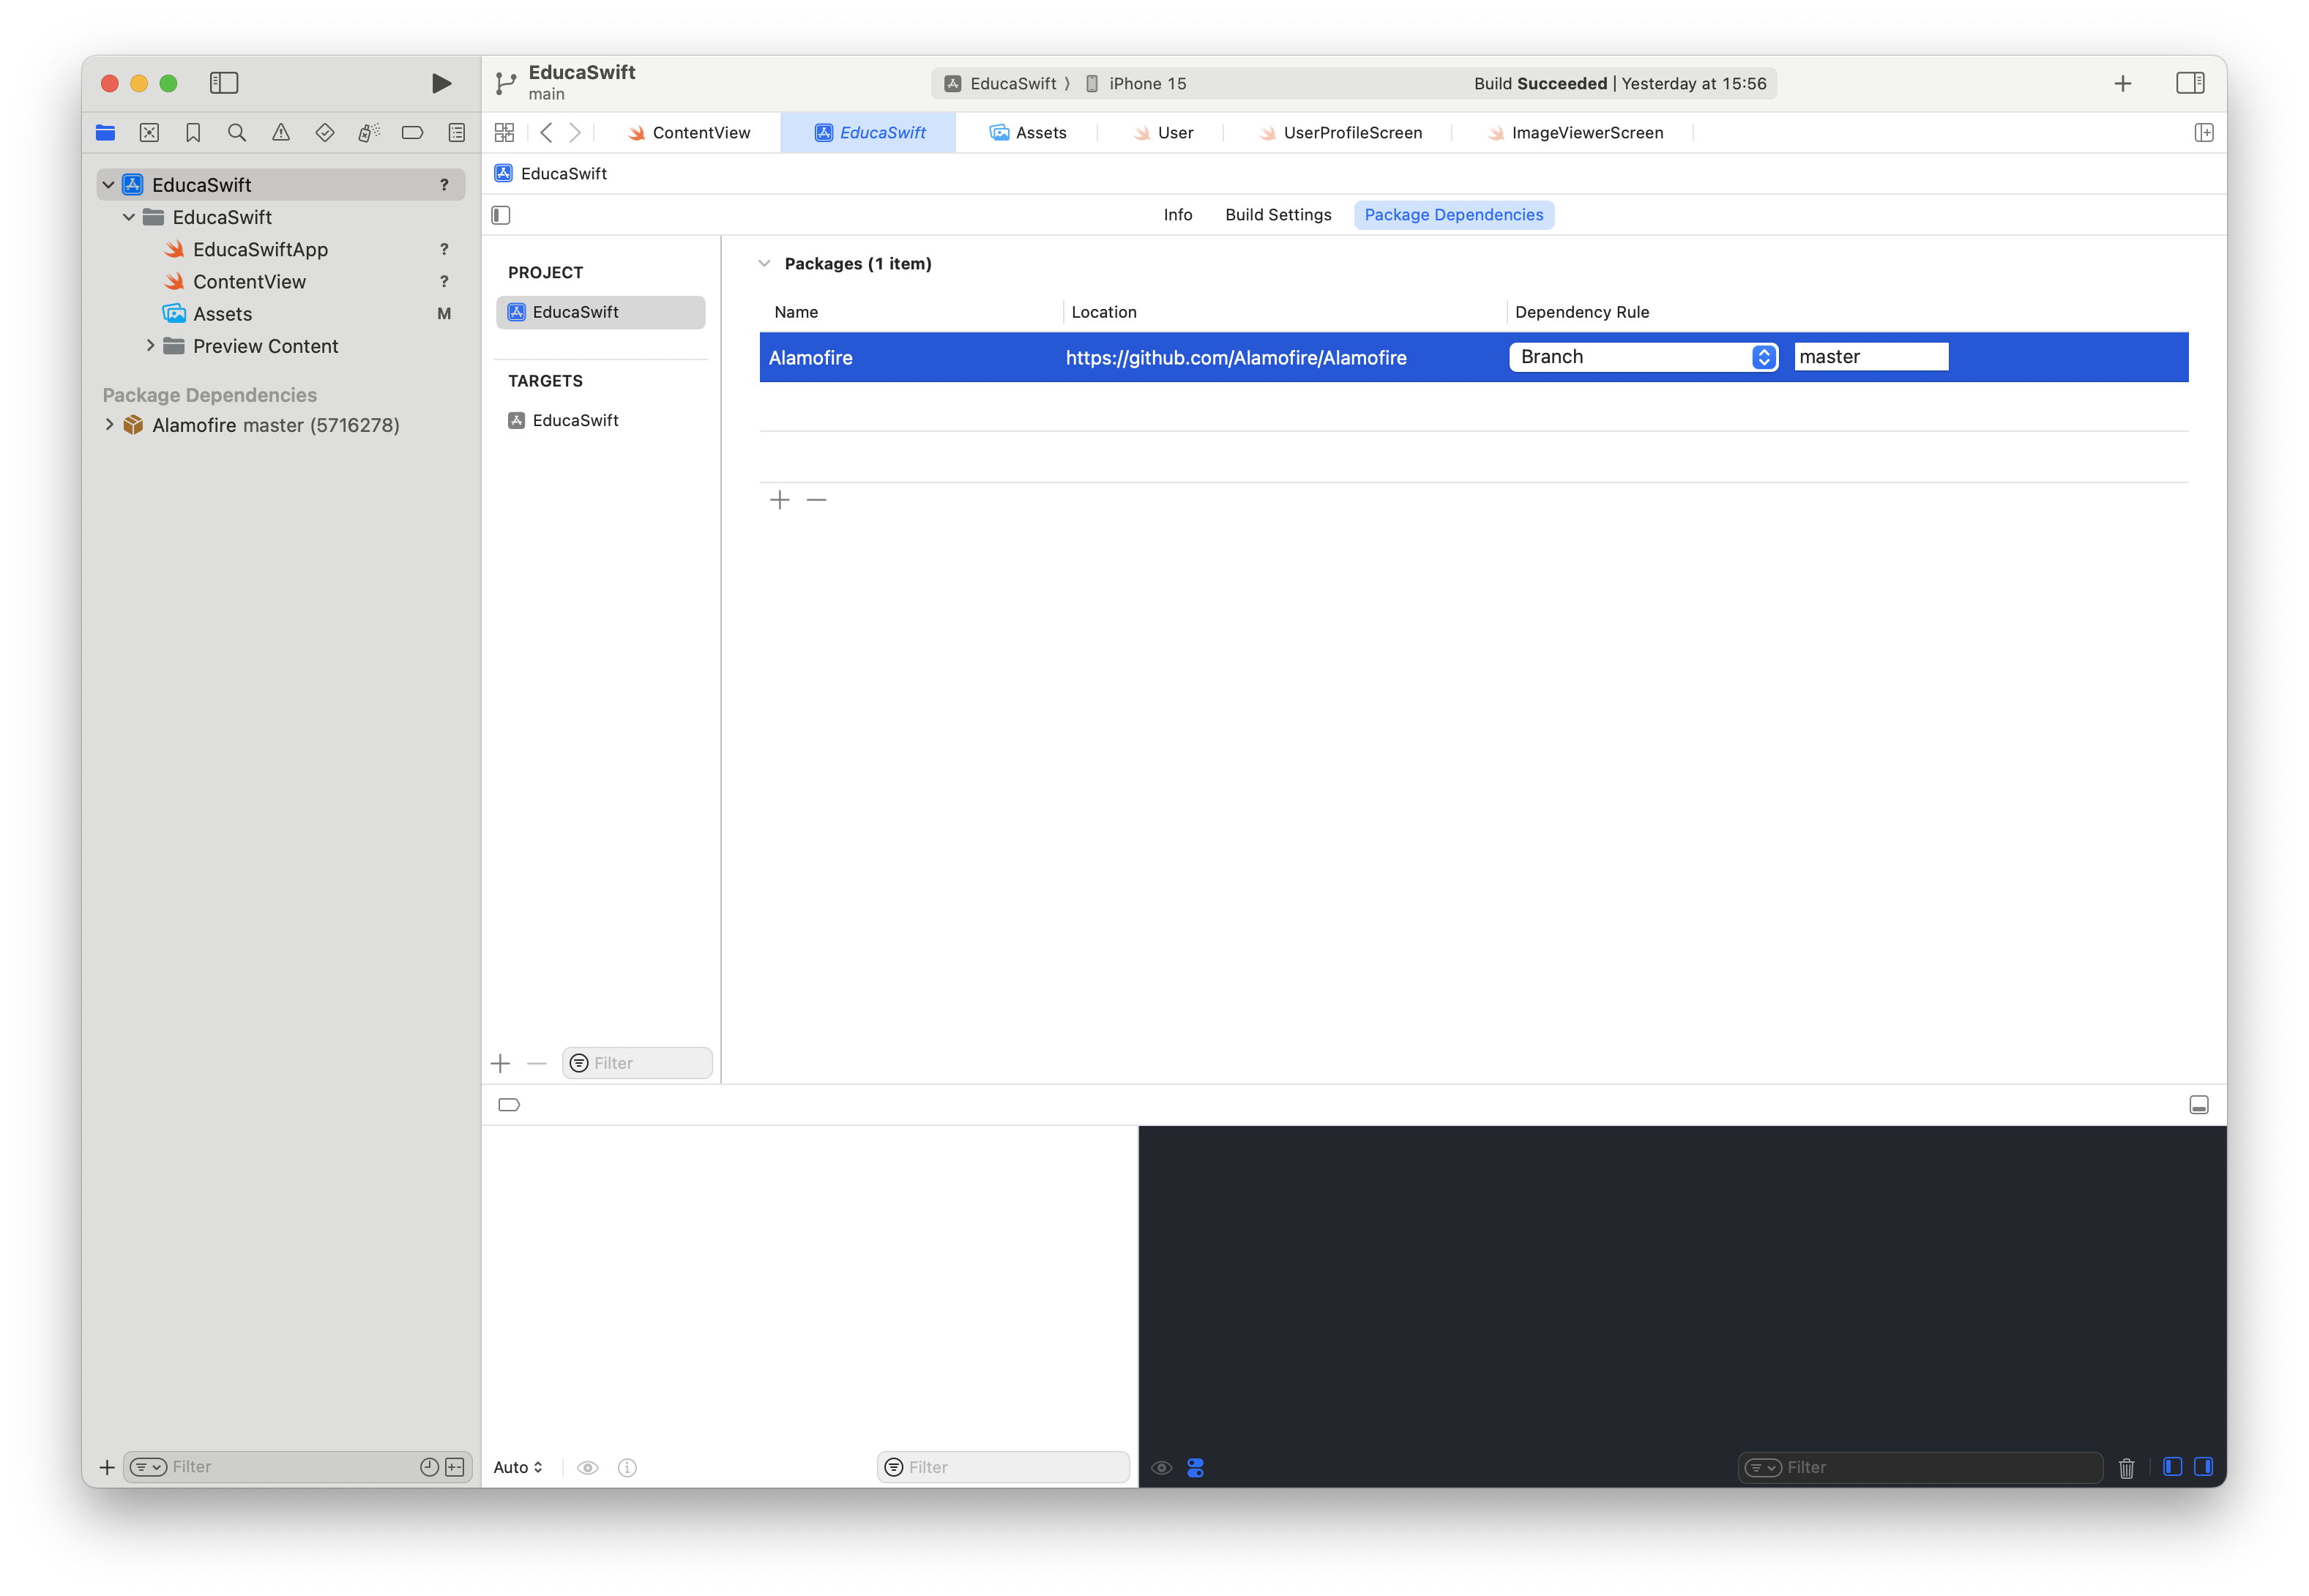This screenshot has width=2309, height=1596.
Task: Open the Test navigator diamond icon
Action: pyautogui.click(x=325, y=132)
